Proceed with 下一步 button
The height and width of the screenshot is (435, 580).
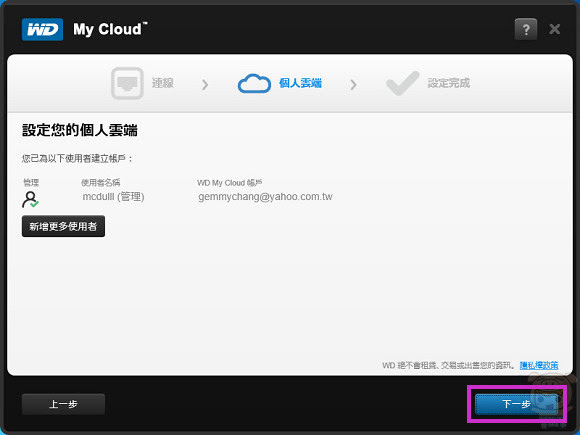pos(516,404)
